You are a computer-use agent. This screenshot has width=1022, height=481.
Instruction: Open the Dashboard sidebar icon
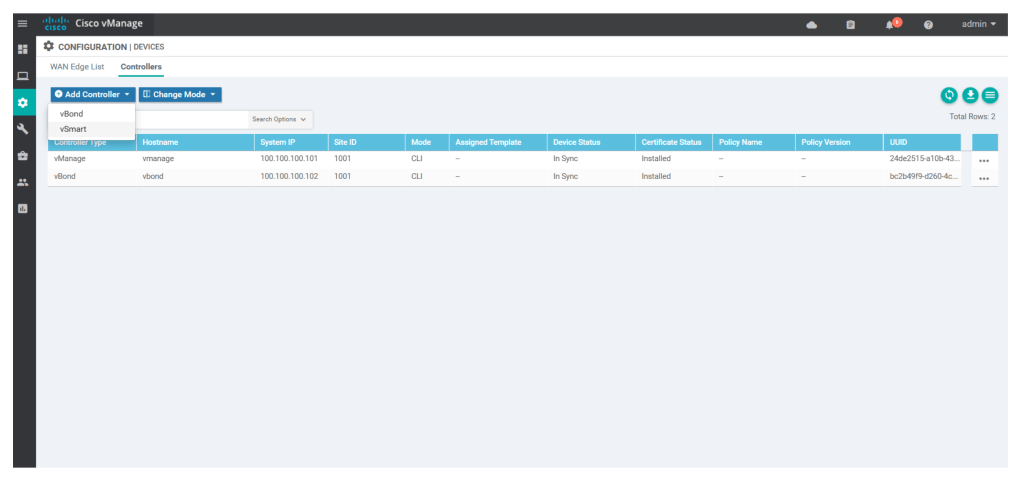click(23, 49)
